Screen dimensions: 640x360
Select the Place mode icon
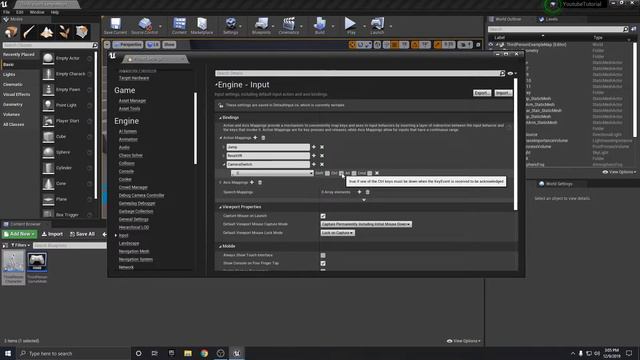[x=11, y=32]
